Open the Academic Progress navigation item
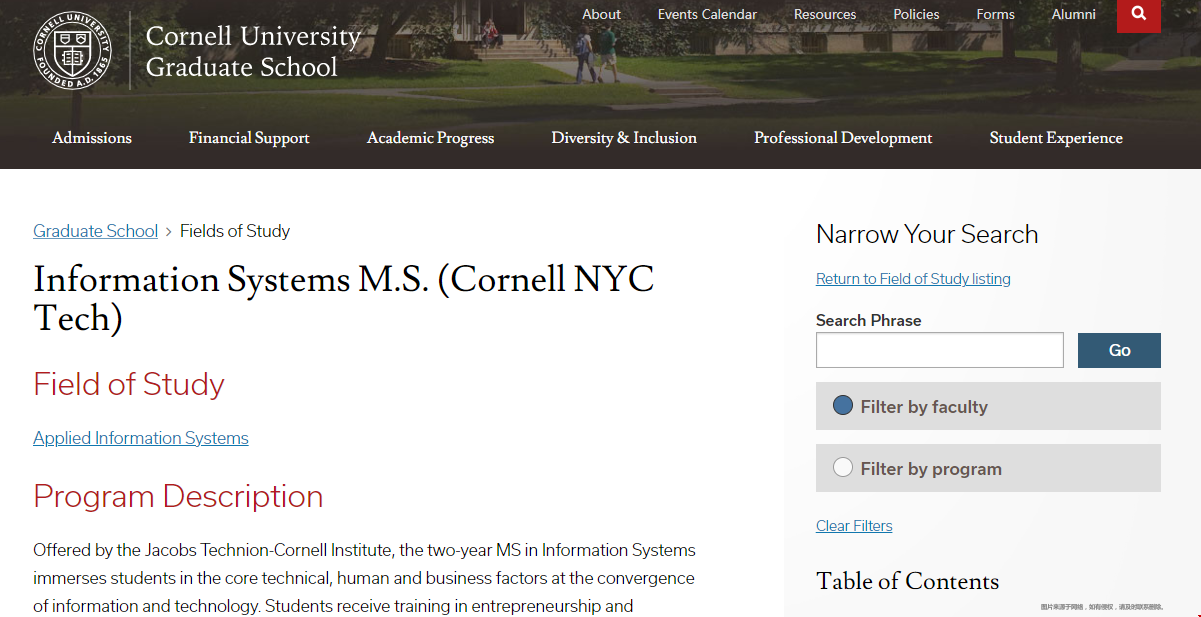Screen dimensions: 1201x617 [430, 138]
